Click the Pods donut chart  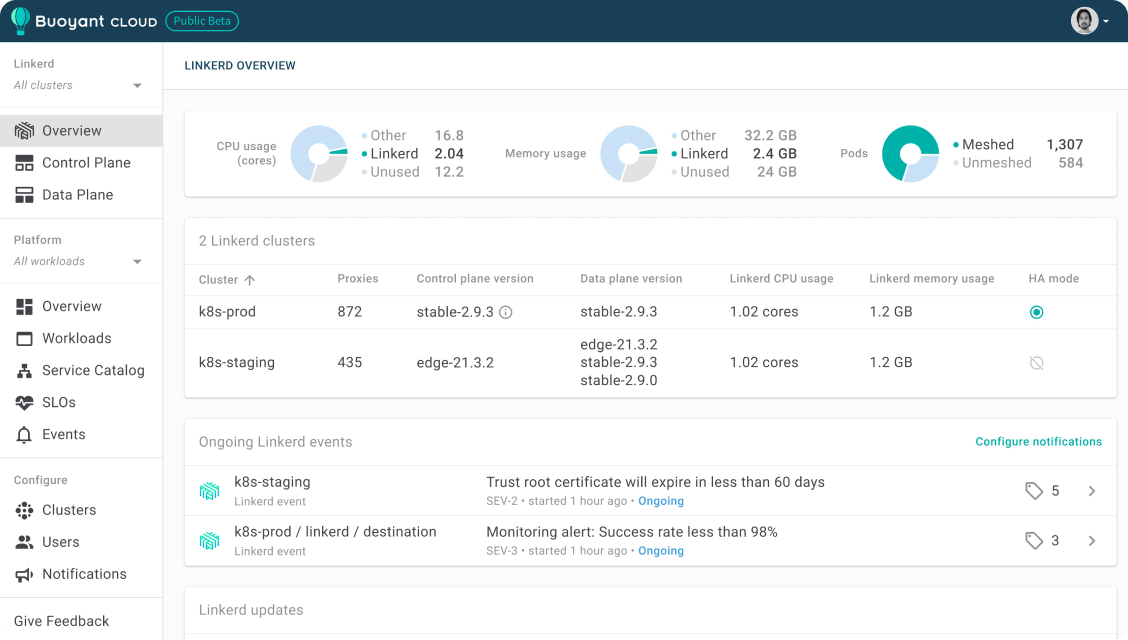tap(910, 154)
